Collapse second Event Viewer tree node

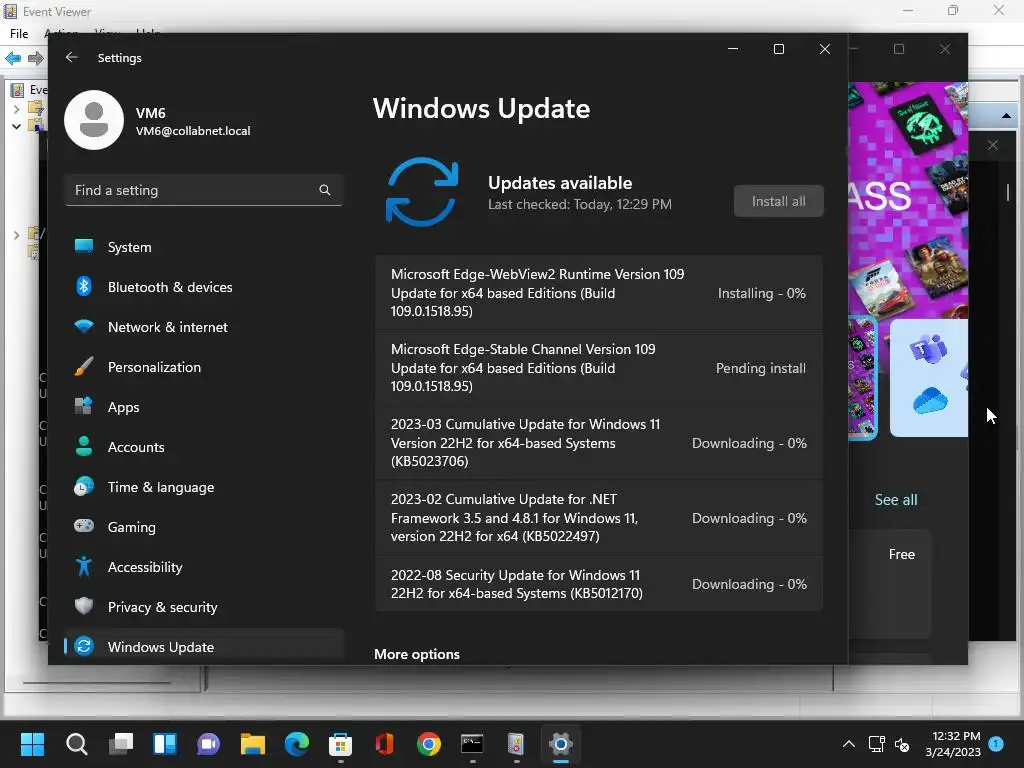pos(16,126)
